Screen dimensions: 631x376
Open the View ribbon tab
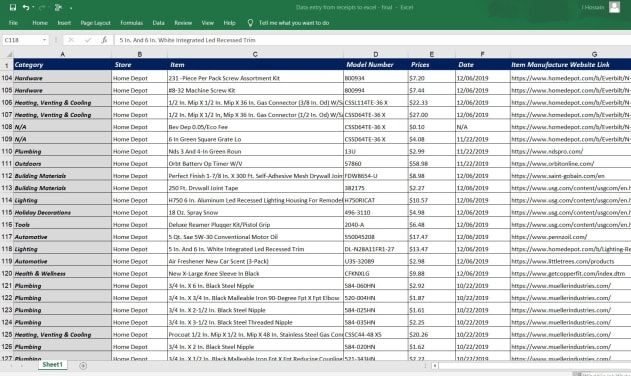coord(208,23)
